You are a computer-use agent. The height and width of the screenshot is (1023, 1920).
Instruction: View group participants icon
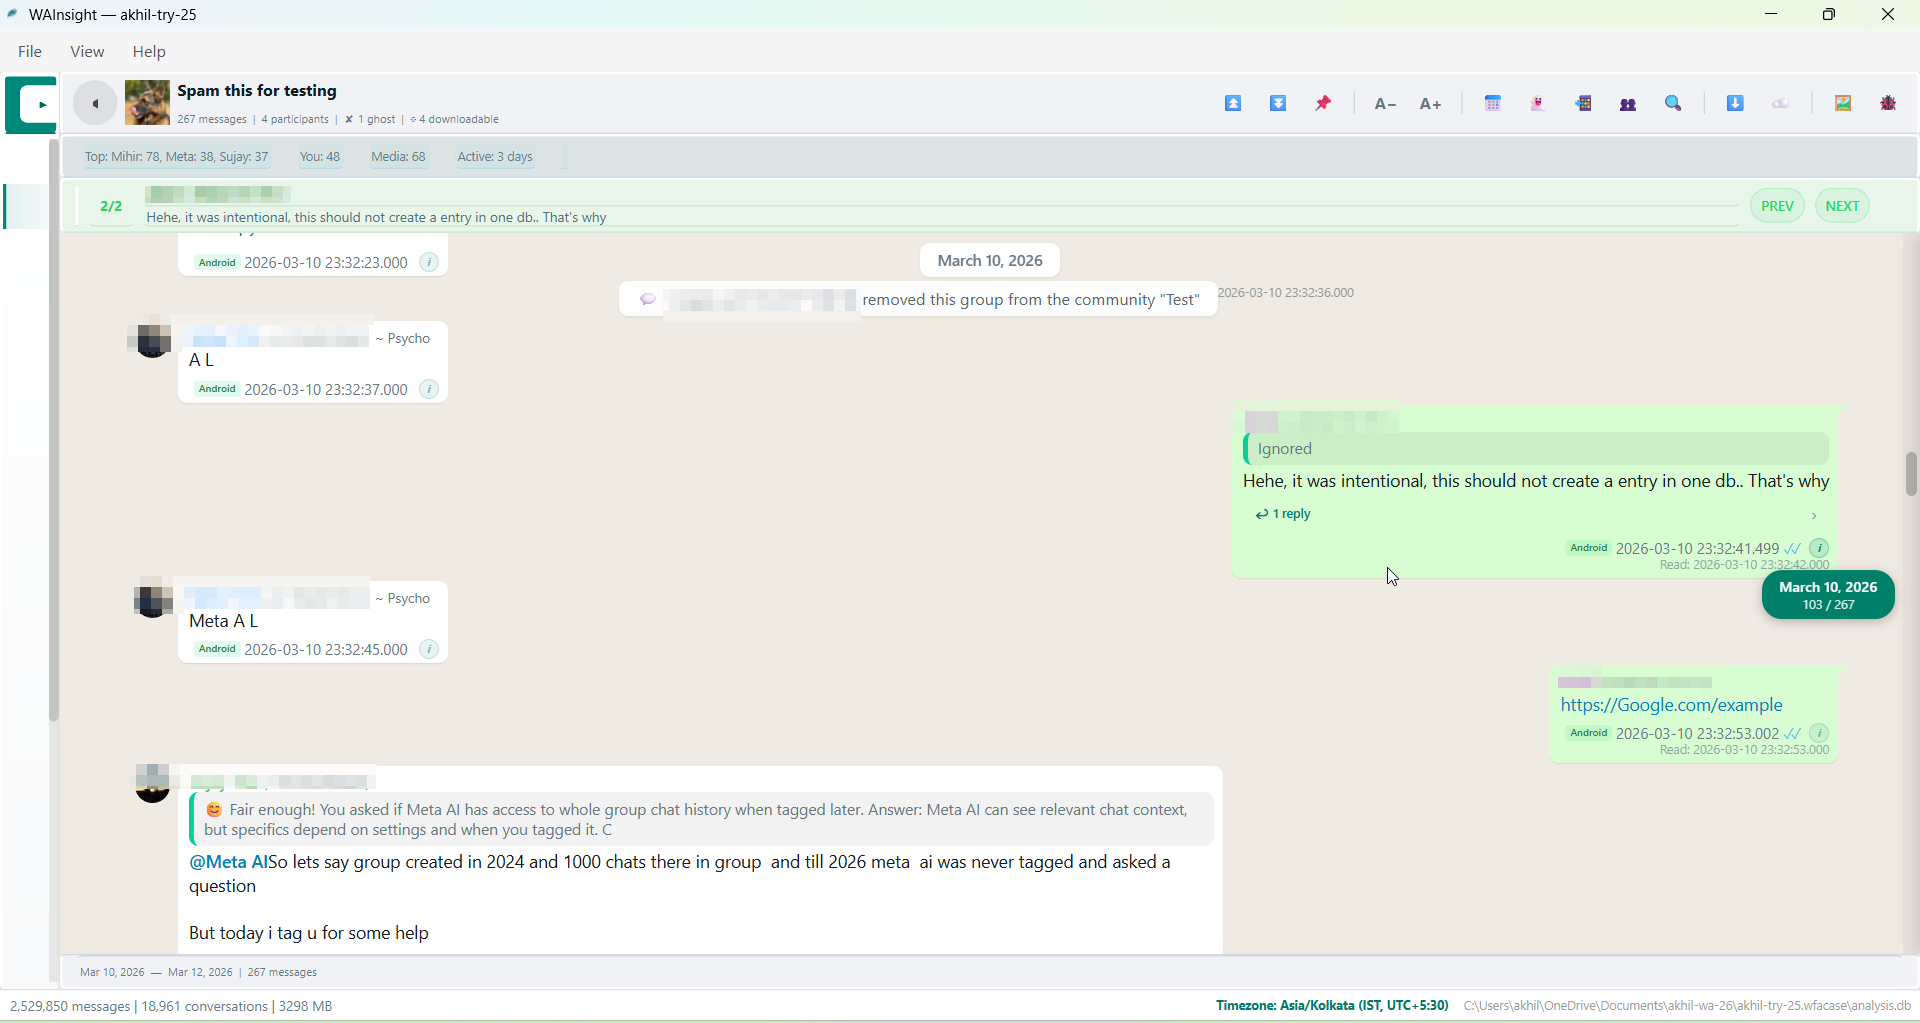click(1629, 104)
